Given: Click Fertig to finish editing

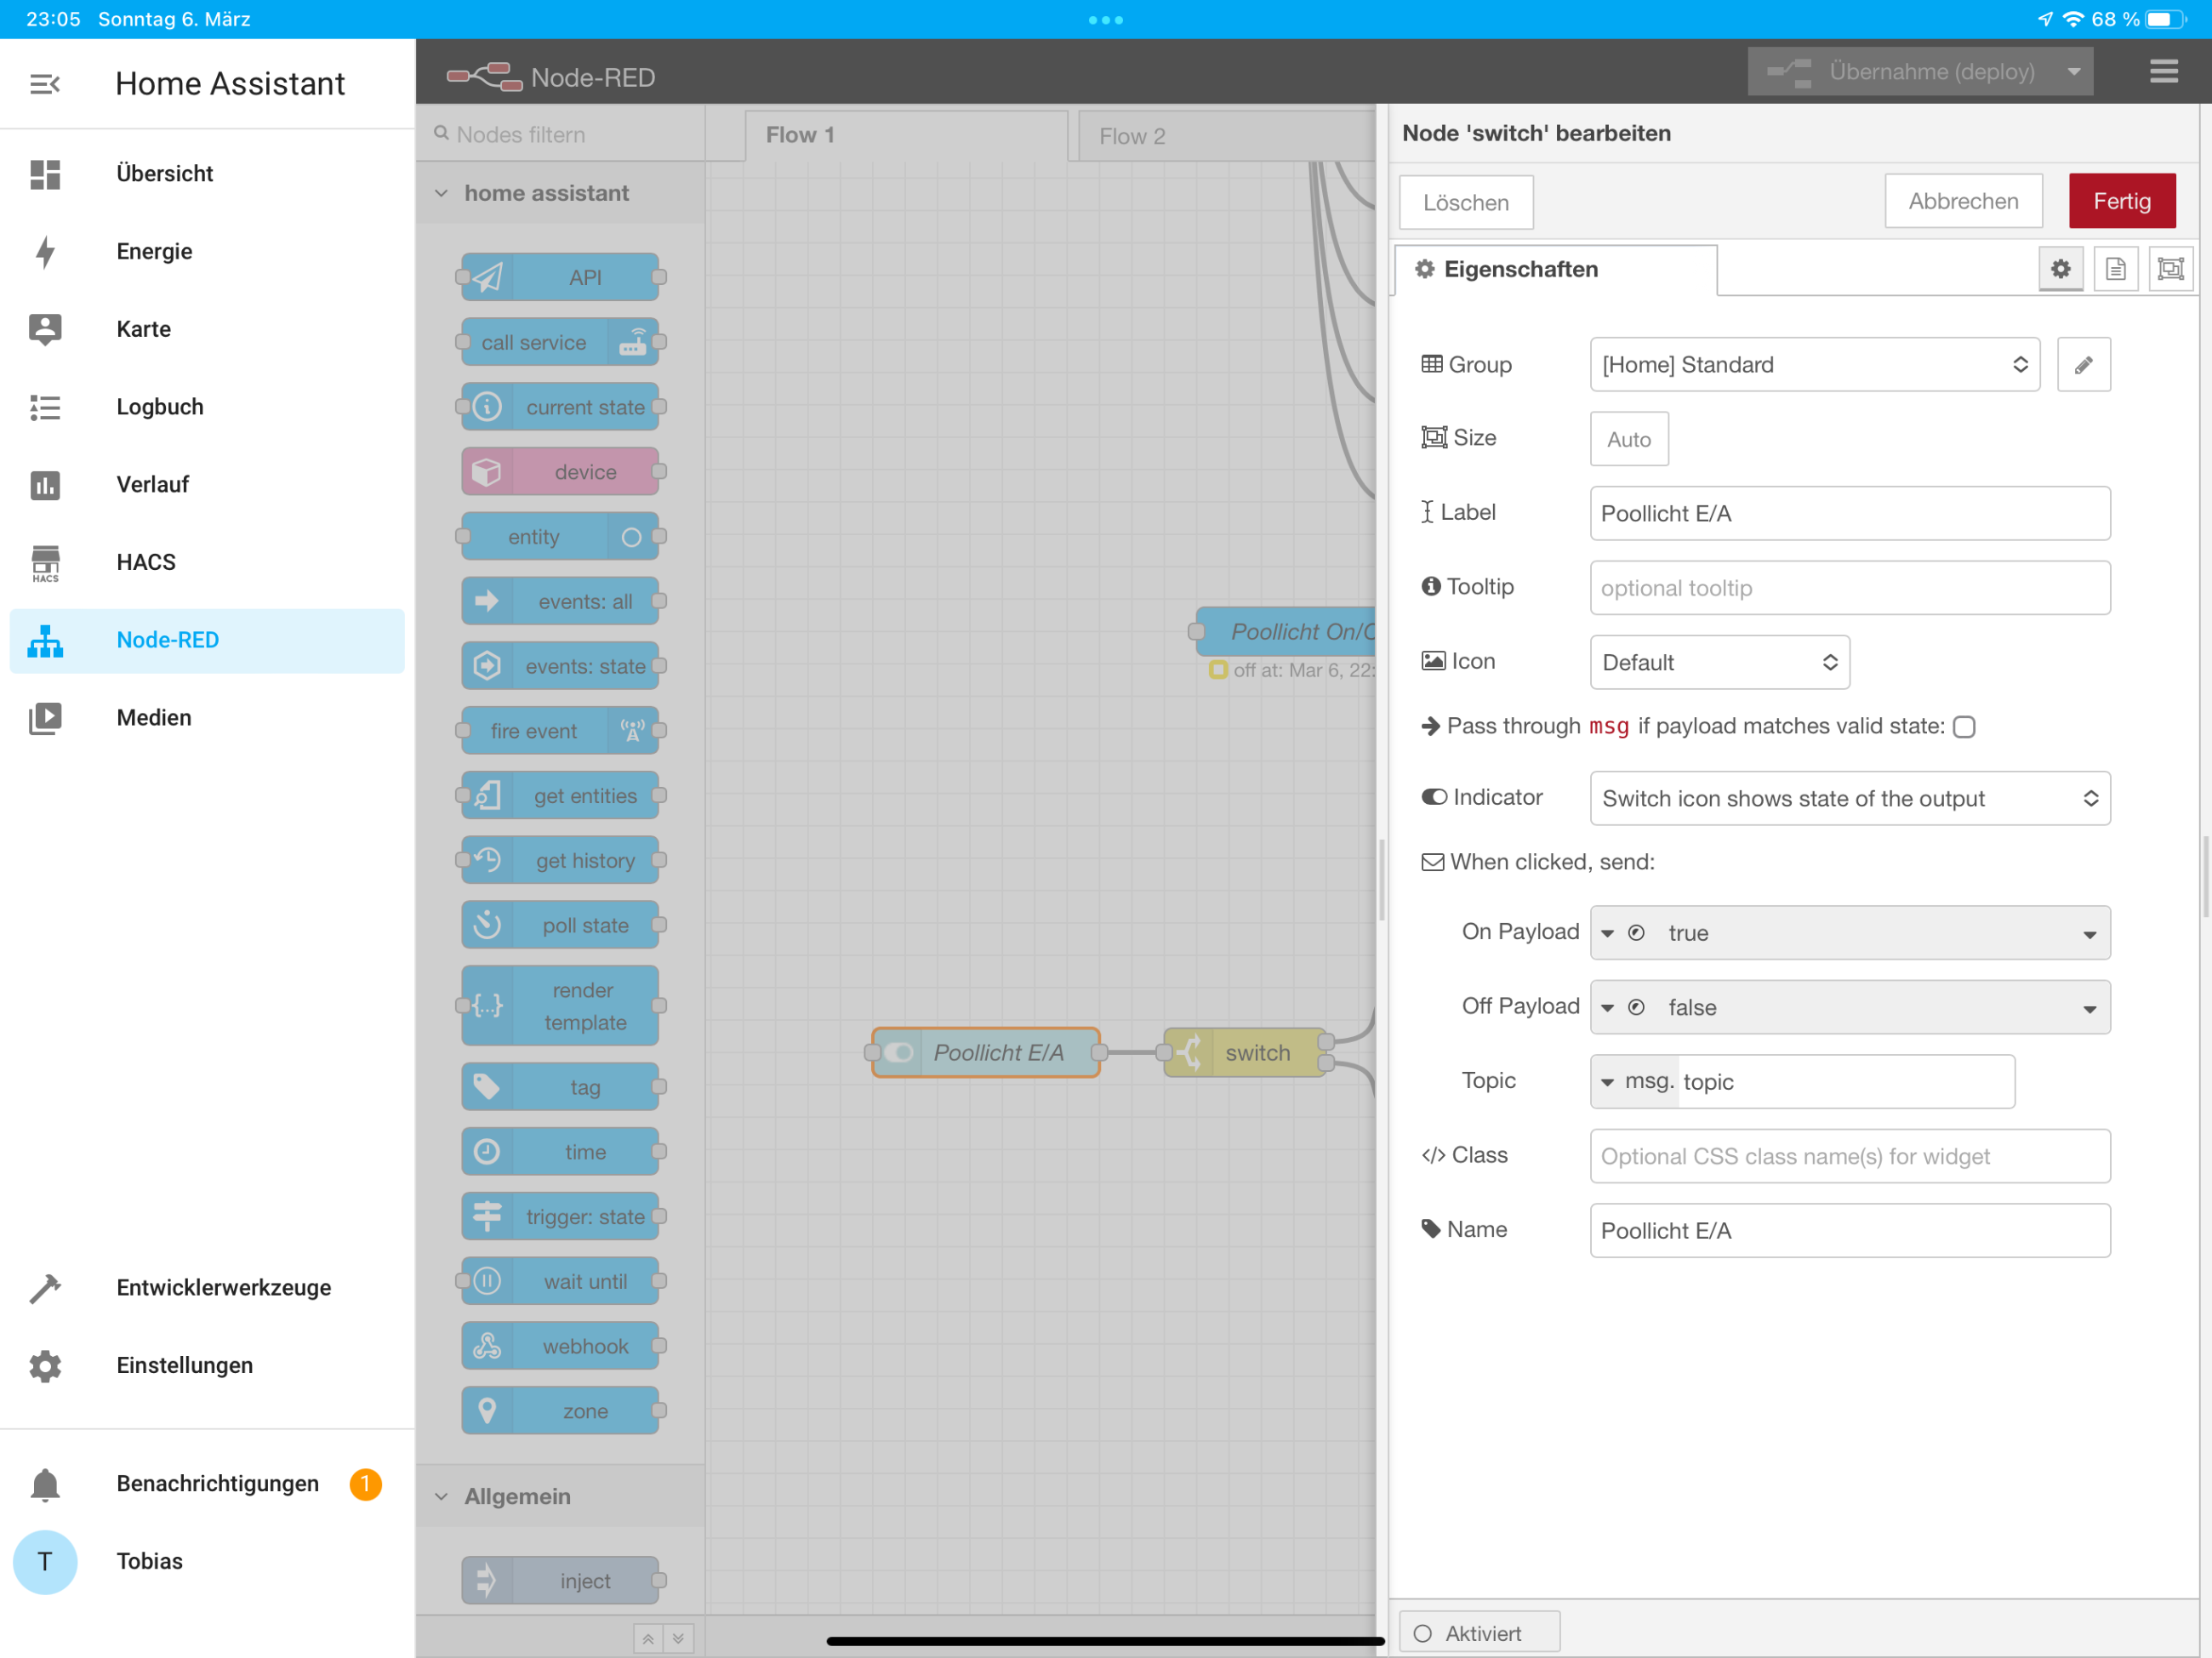Looking at the screenshot, I should click(x=2122, y=202).
